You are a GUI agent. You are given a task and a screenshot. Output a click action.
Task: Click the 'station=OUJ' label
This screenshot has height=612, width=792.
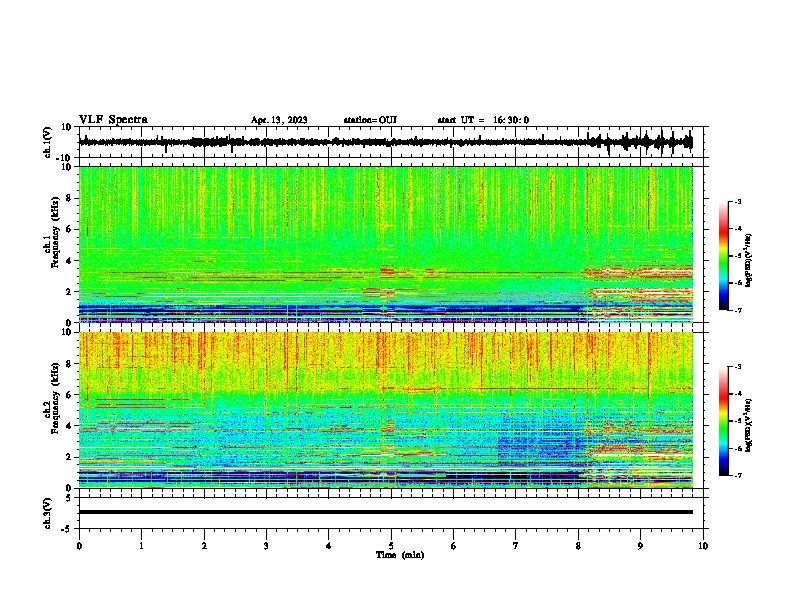(370, 120)
